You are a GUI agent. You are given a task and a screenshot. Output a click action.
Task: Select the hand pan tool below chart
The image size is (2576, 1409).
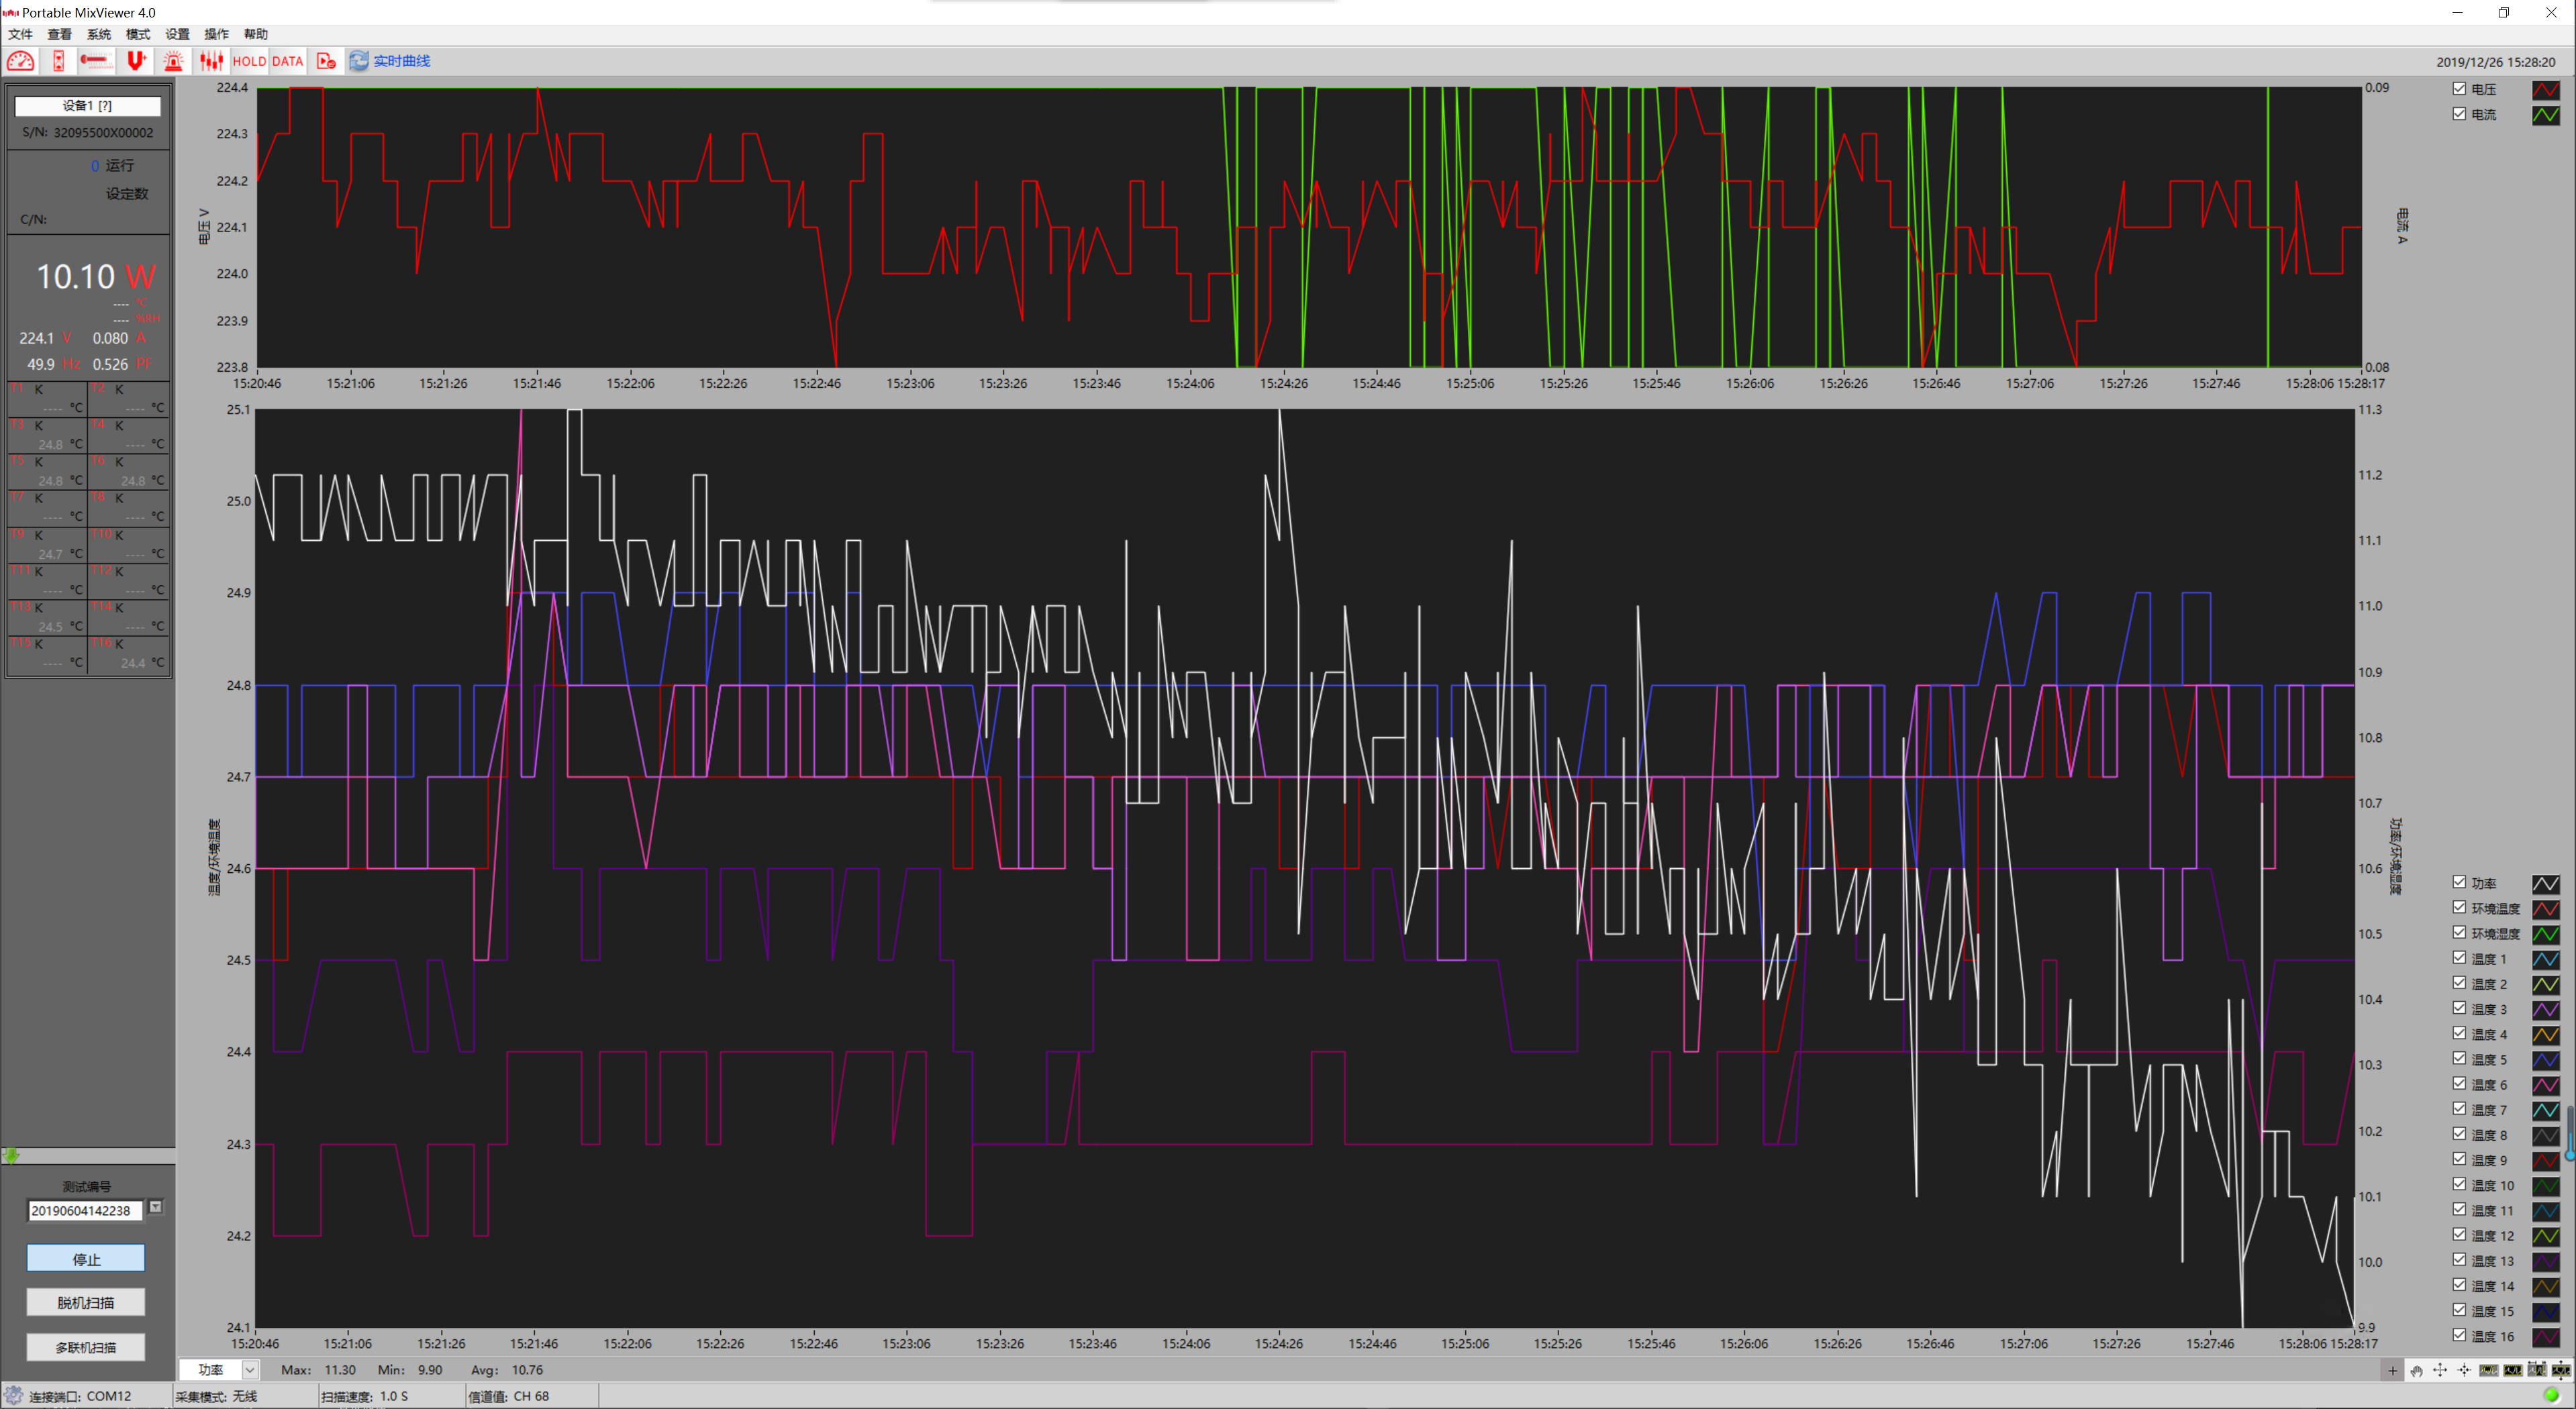[2416, 1370]
